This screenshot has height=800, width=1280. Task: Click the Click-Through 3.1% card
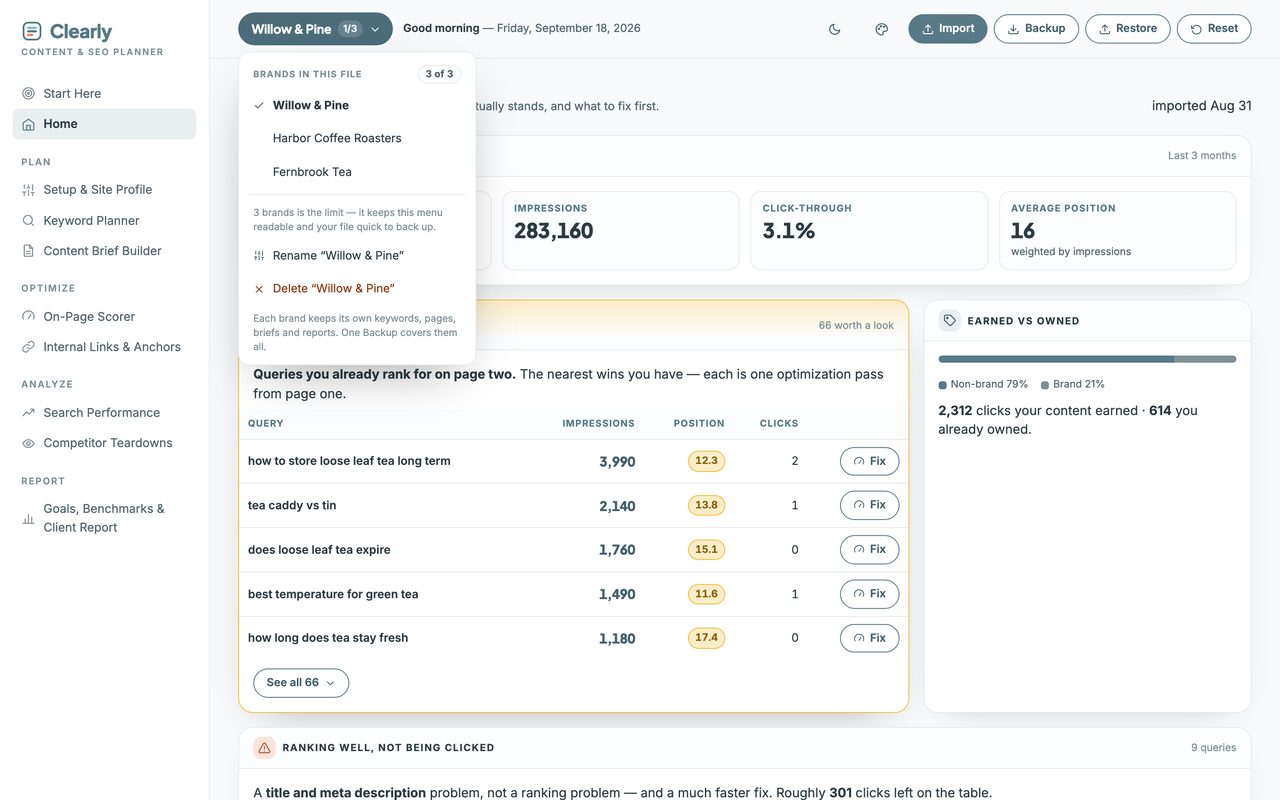(869, 231)
